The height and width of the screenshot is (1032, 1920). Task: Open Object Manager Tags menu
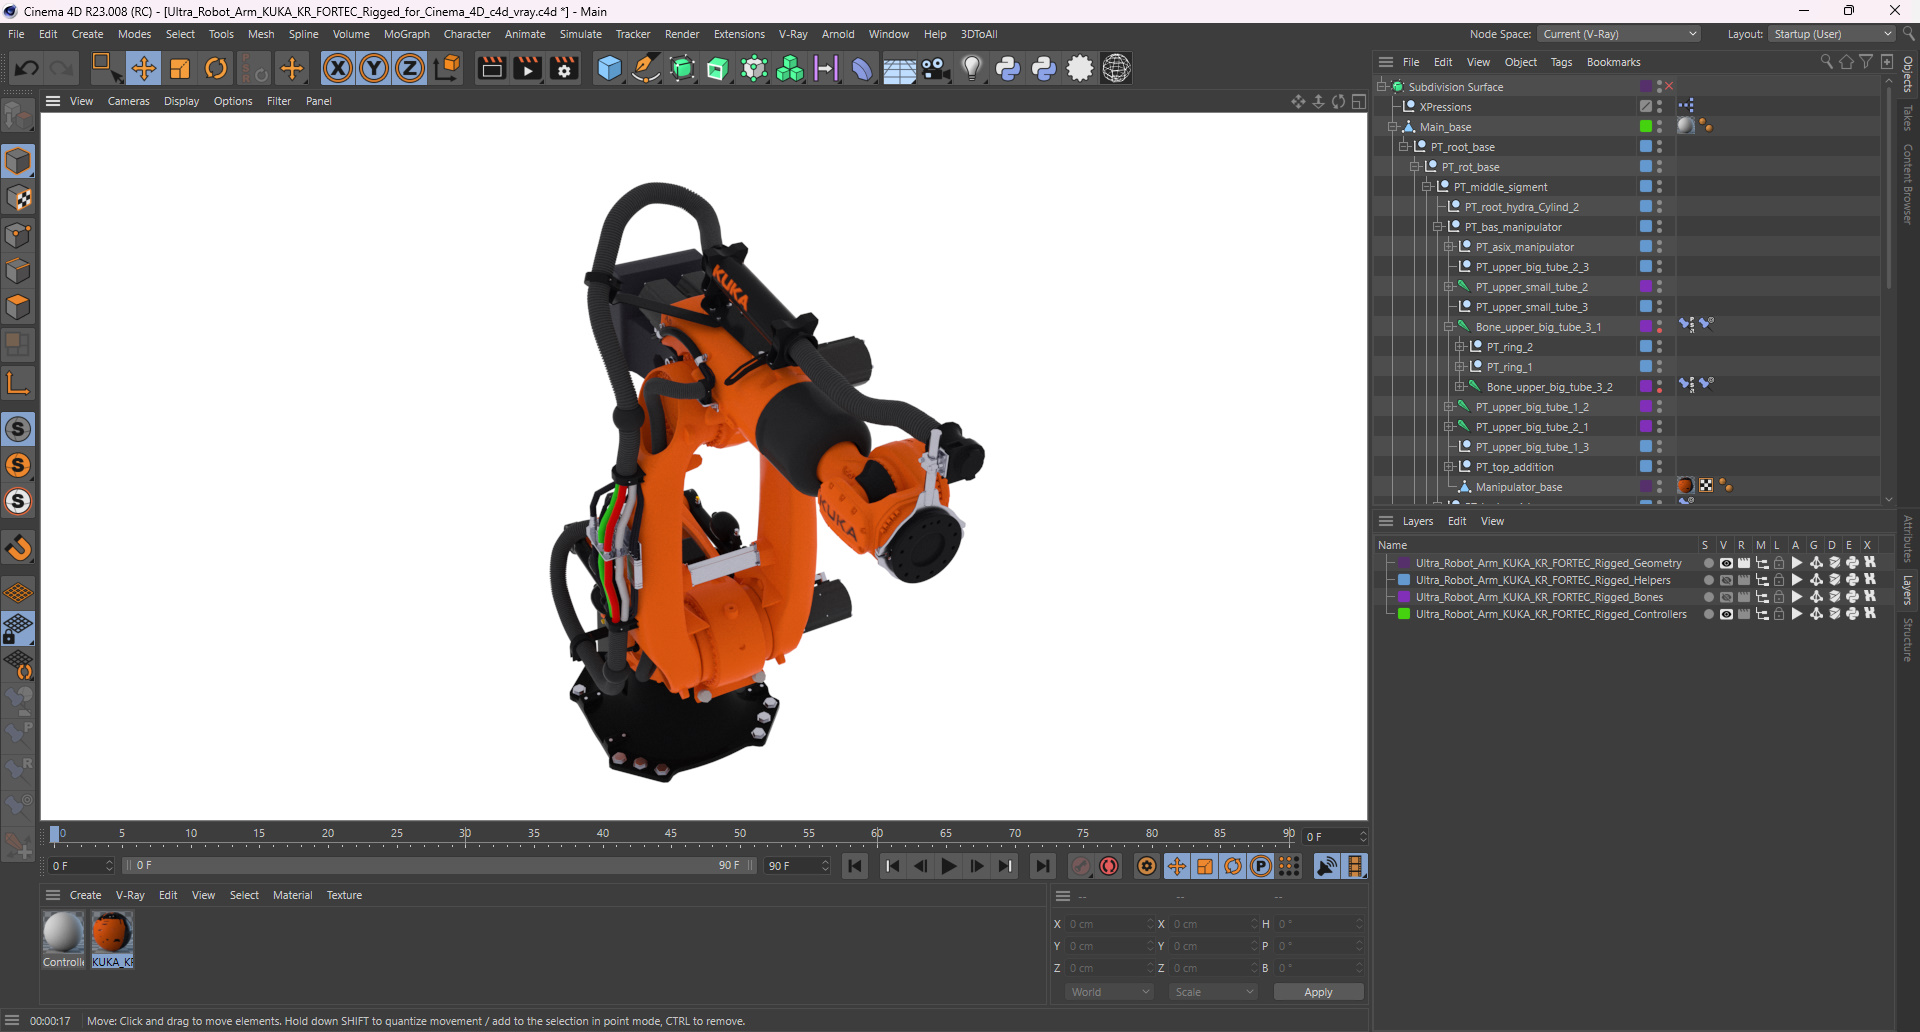[x=1561, y=62]
